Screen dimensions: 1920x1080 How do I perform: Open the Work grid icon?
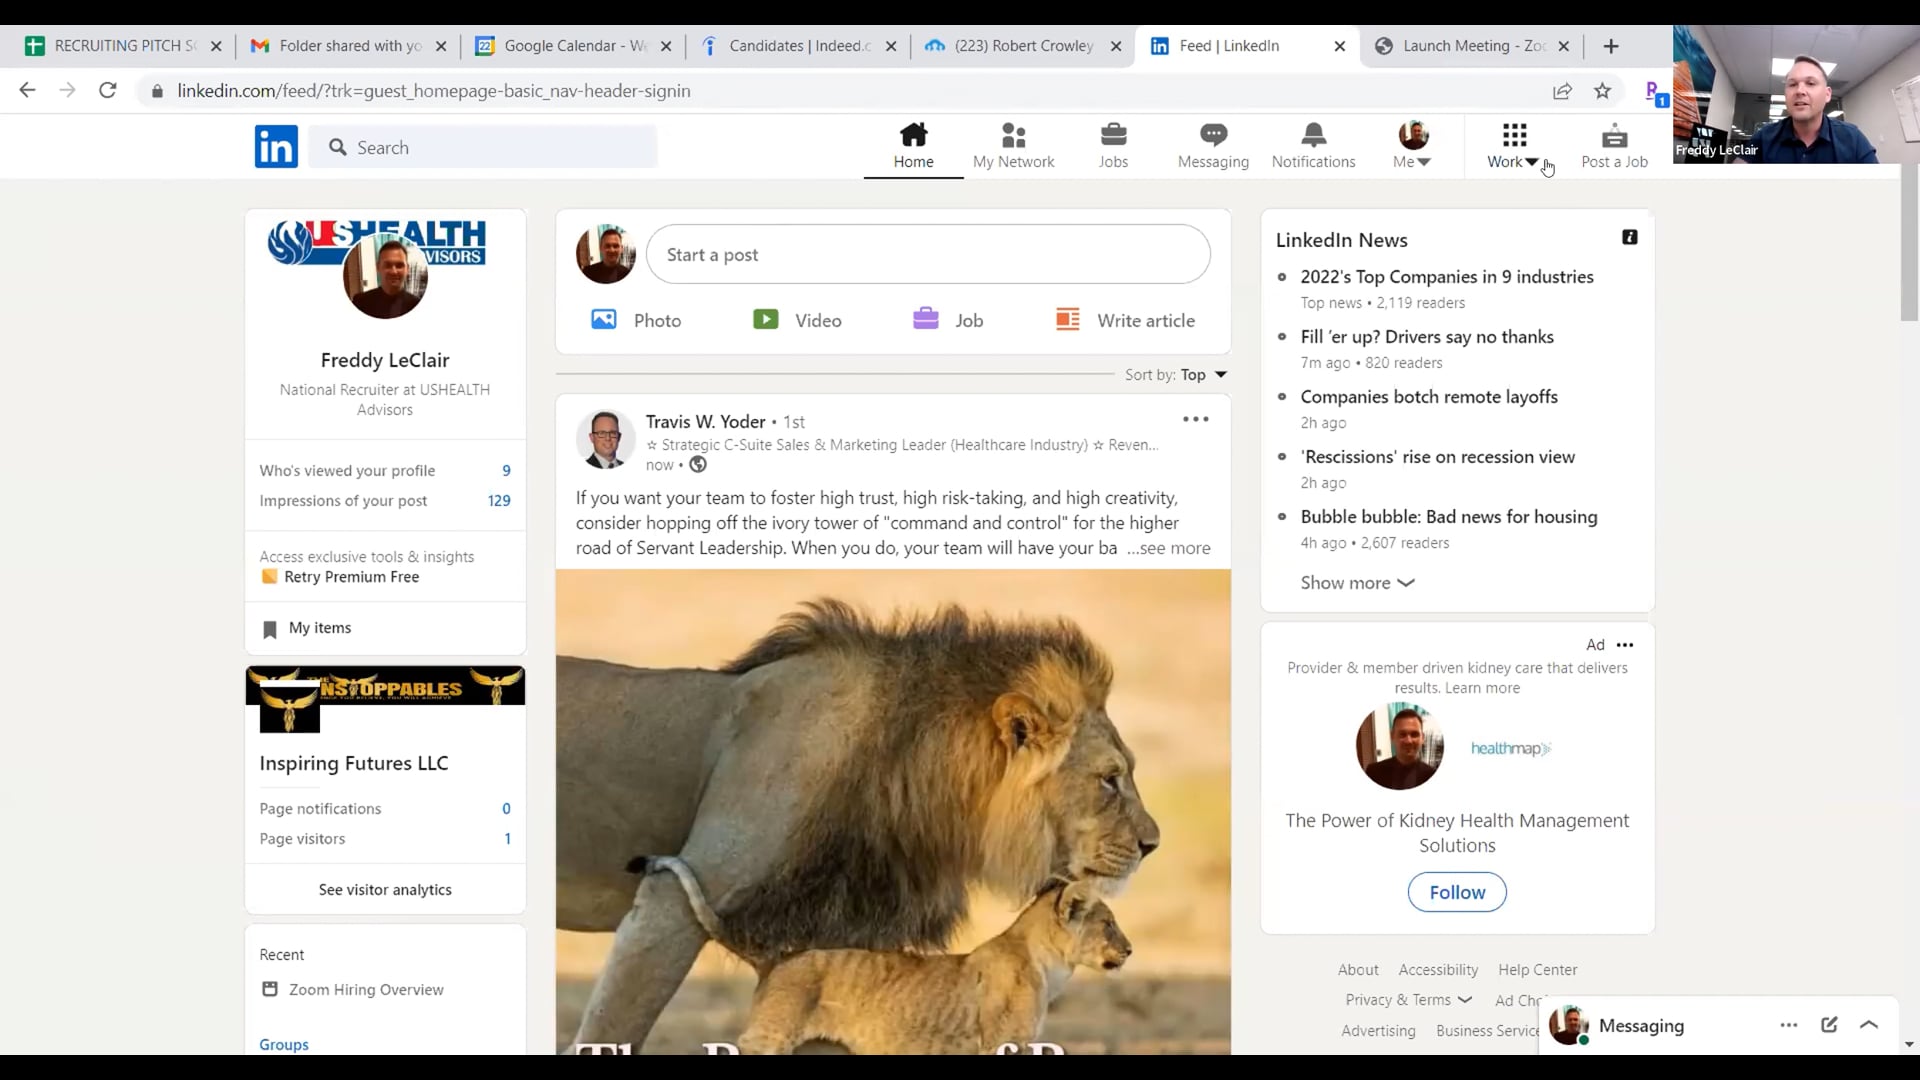1514,134
